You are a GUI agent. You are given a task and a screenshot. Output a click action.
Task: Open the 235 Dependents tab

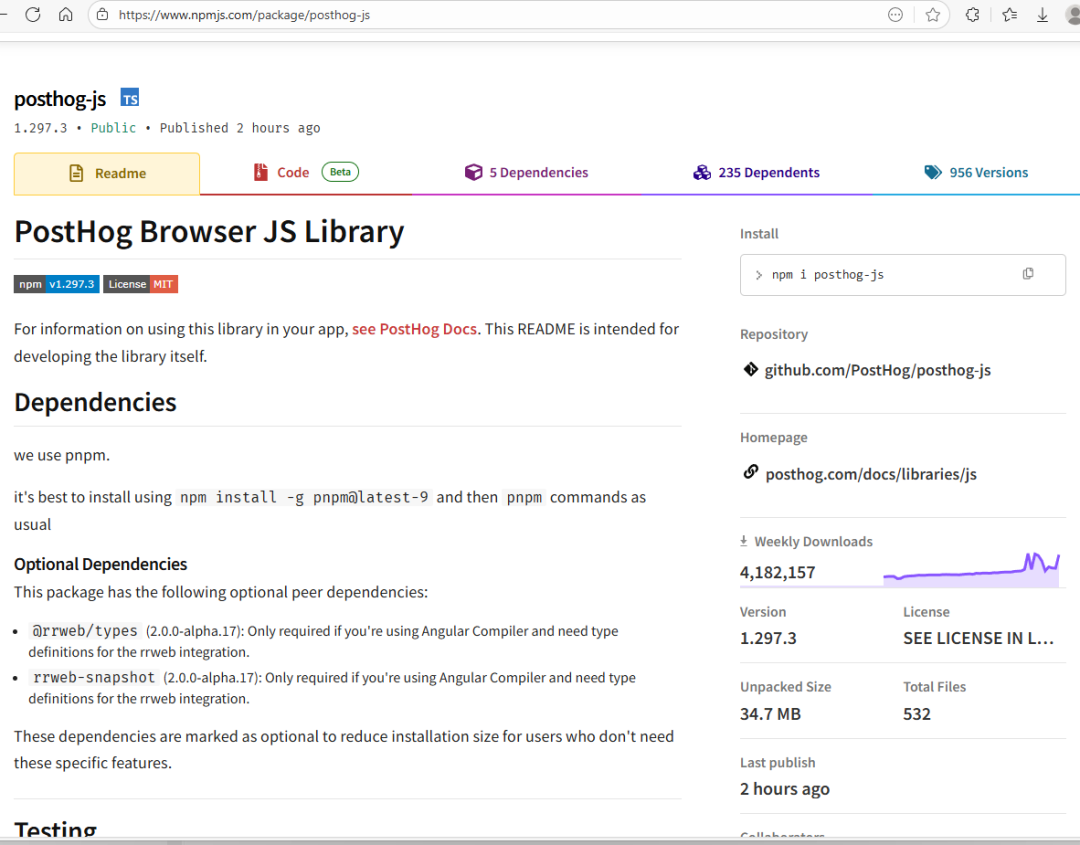click(756, 172)
